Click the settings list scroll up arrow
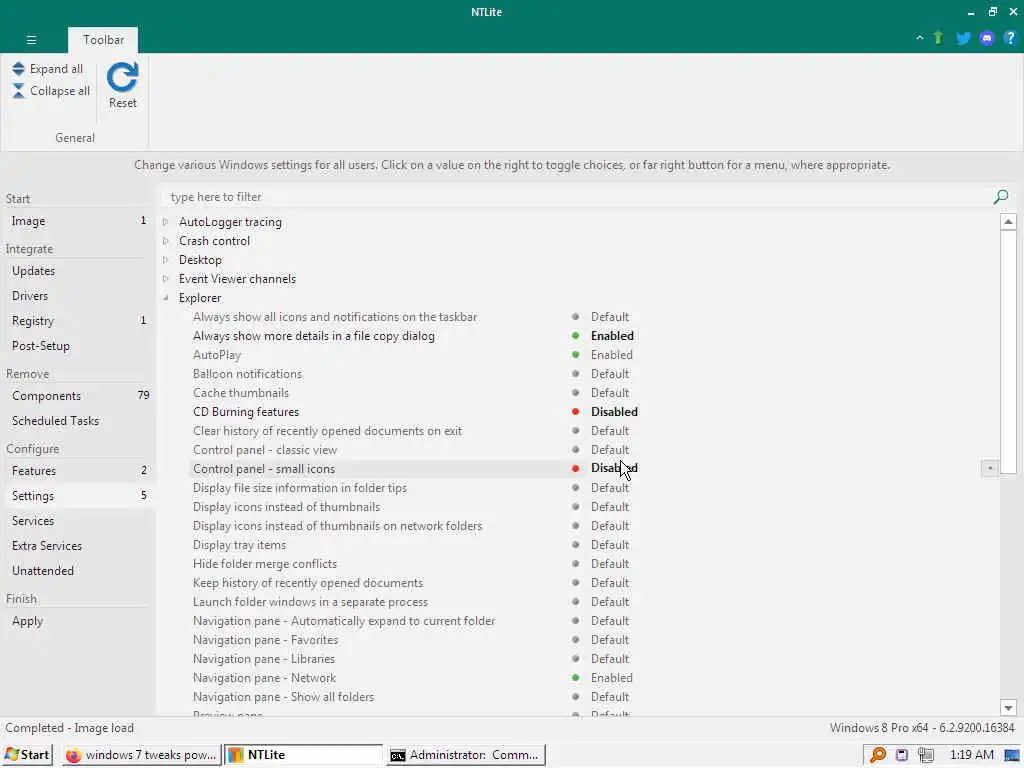Image resolution: width=1024 pixels, height=768 pixels. [x=1008, y=222]
